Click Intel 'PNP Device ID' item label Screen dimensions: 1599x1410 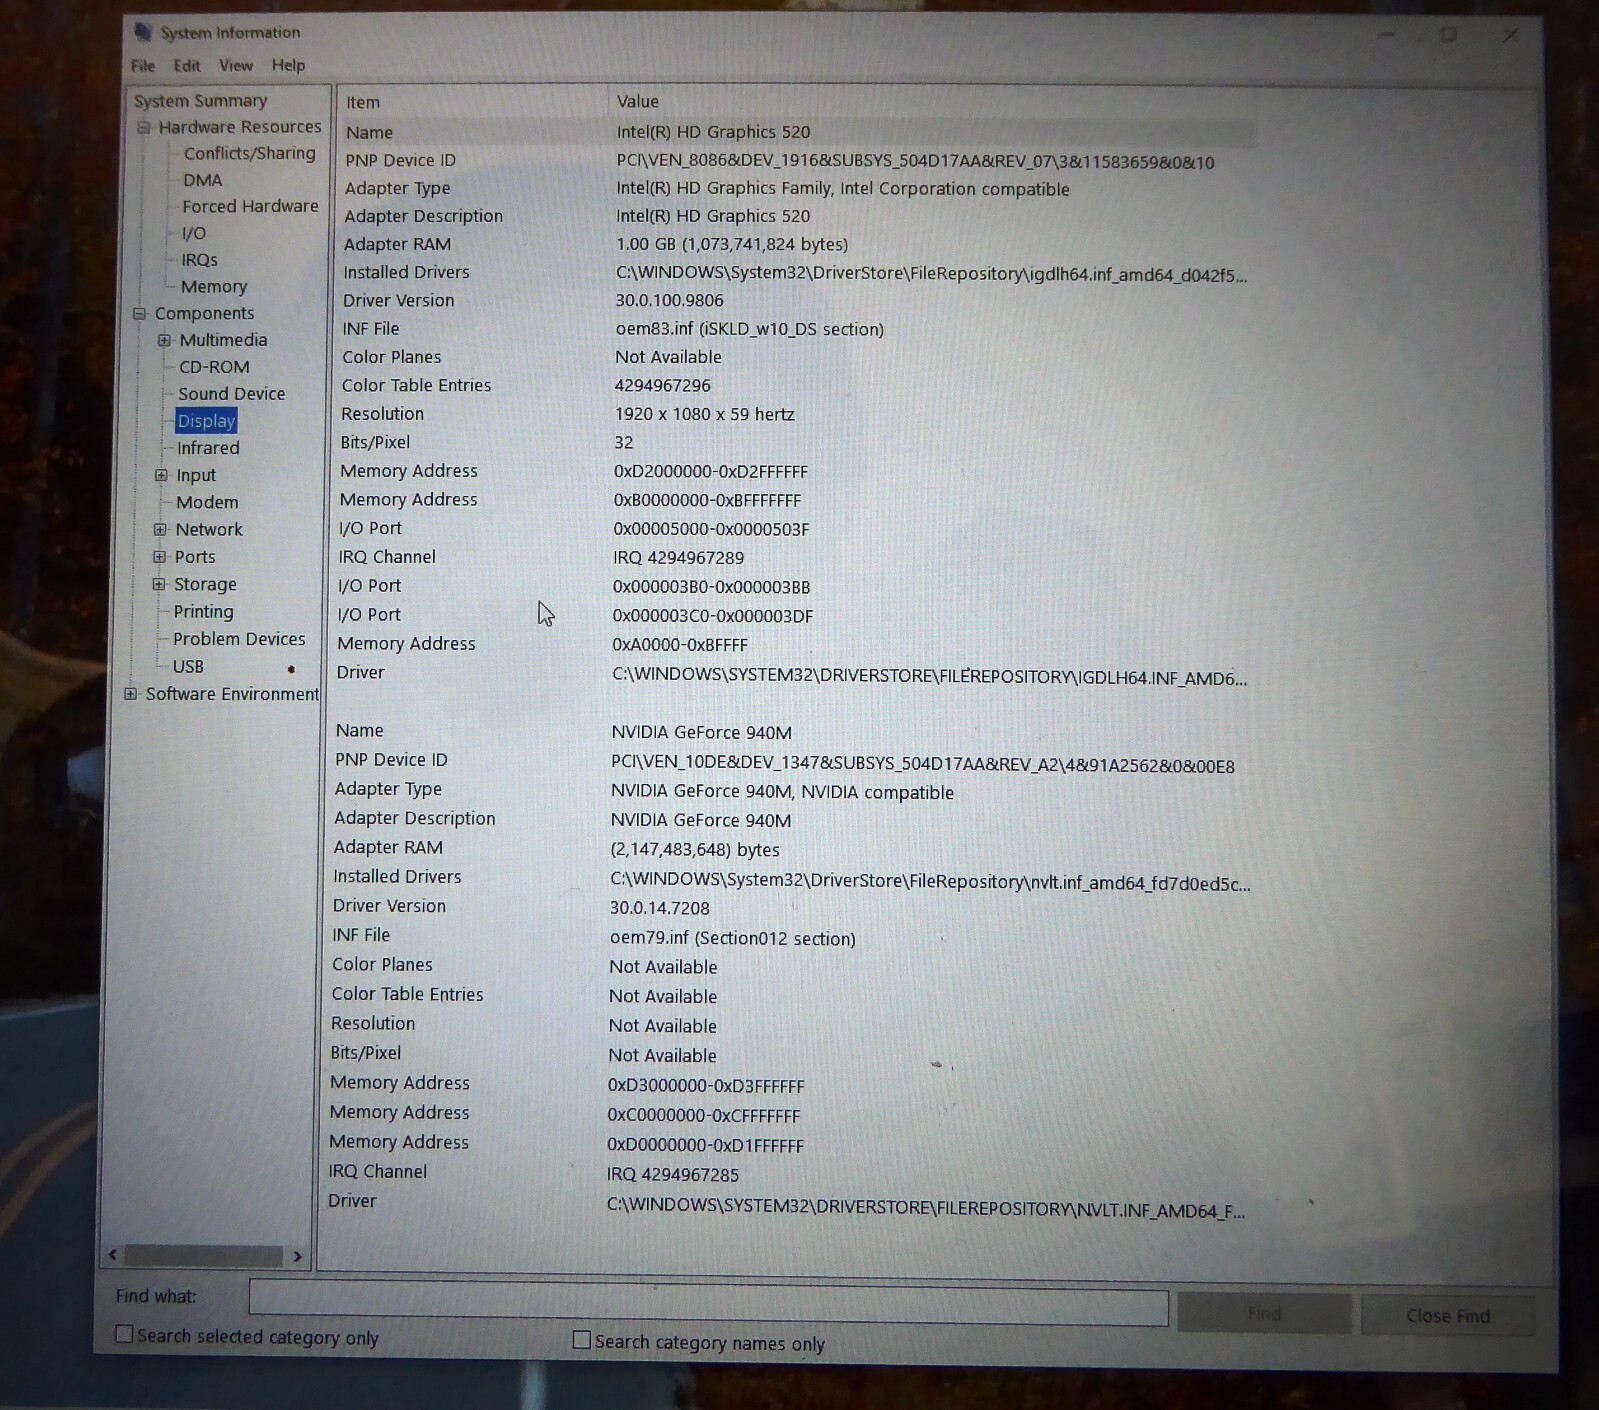click(x=400, y=161)
